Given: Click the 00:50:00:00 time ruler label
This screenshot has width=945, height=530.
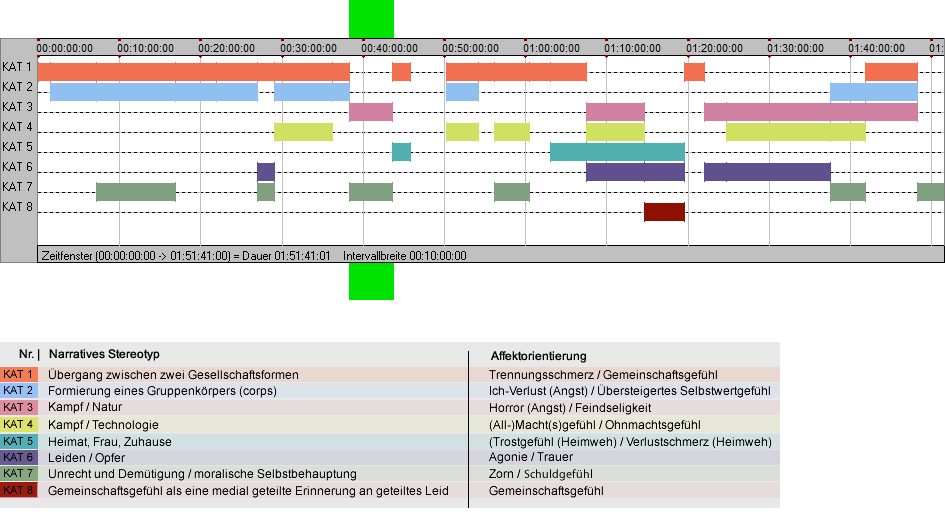Looking at the screenshot, I should tap(470, 48).
